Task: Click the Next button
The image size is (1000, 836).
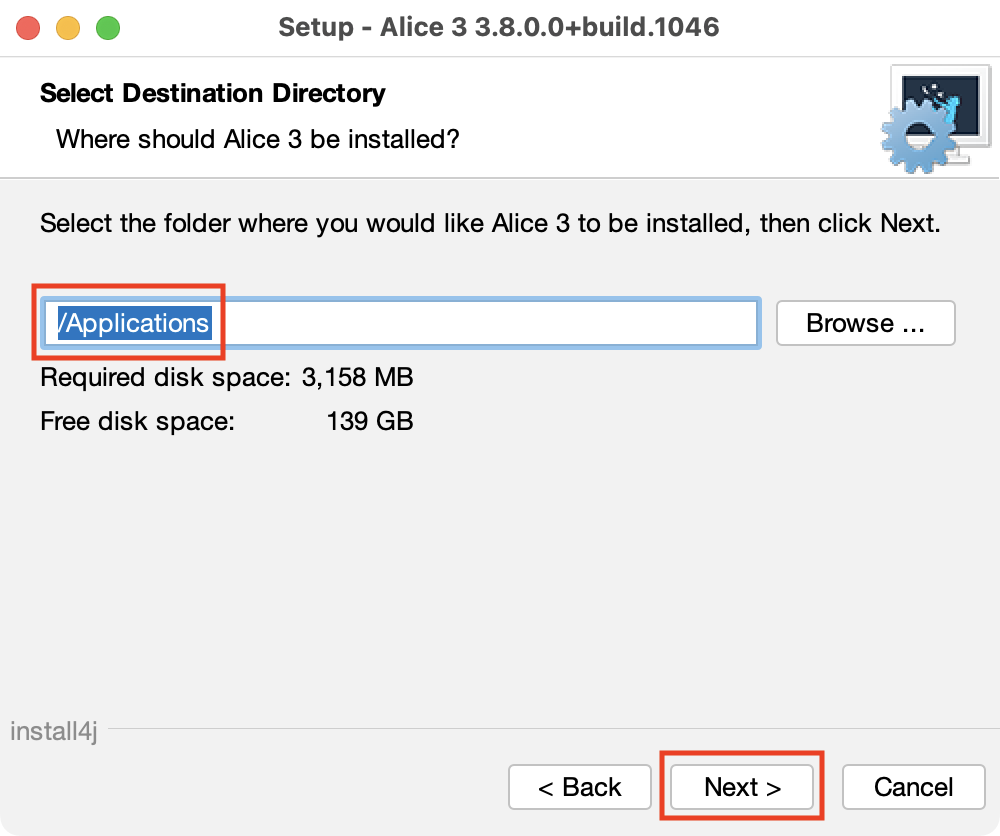Action: coord(742,787)
